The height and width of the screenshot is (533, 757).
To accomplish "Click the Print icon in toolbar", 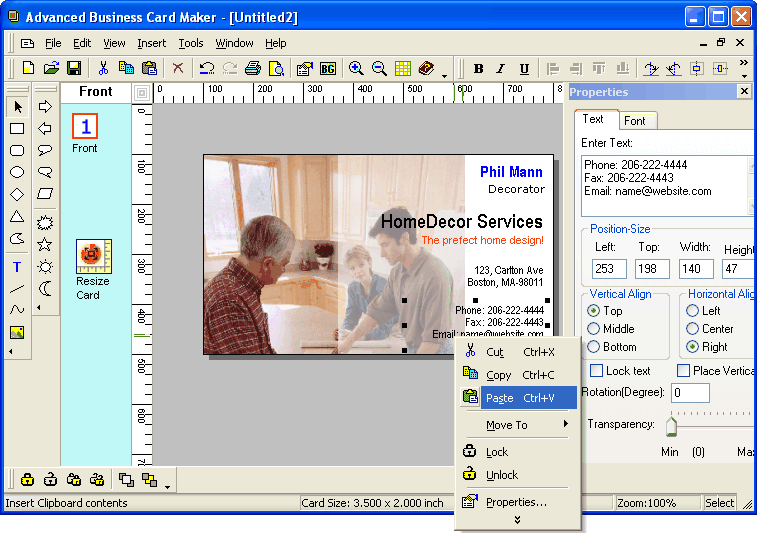I will tap(253, 68).
